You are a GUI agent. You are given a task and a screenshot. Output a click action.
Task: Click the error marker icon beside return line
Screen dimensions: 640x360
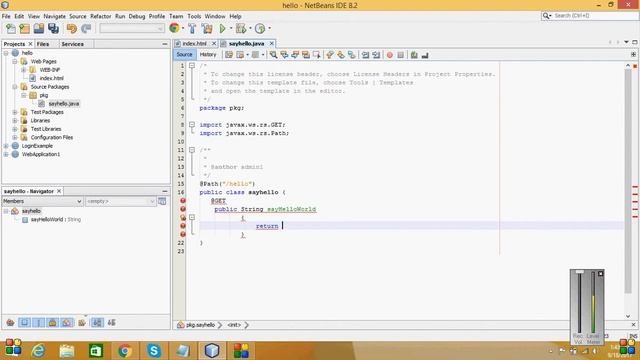[183, 226]
